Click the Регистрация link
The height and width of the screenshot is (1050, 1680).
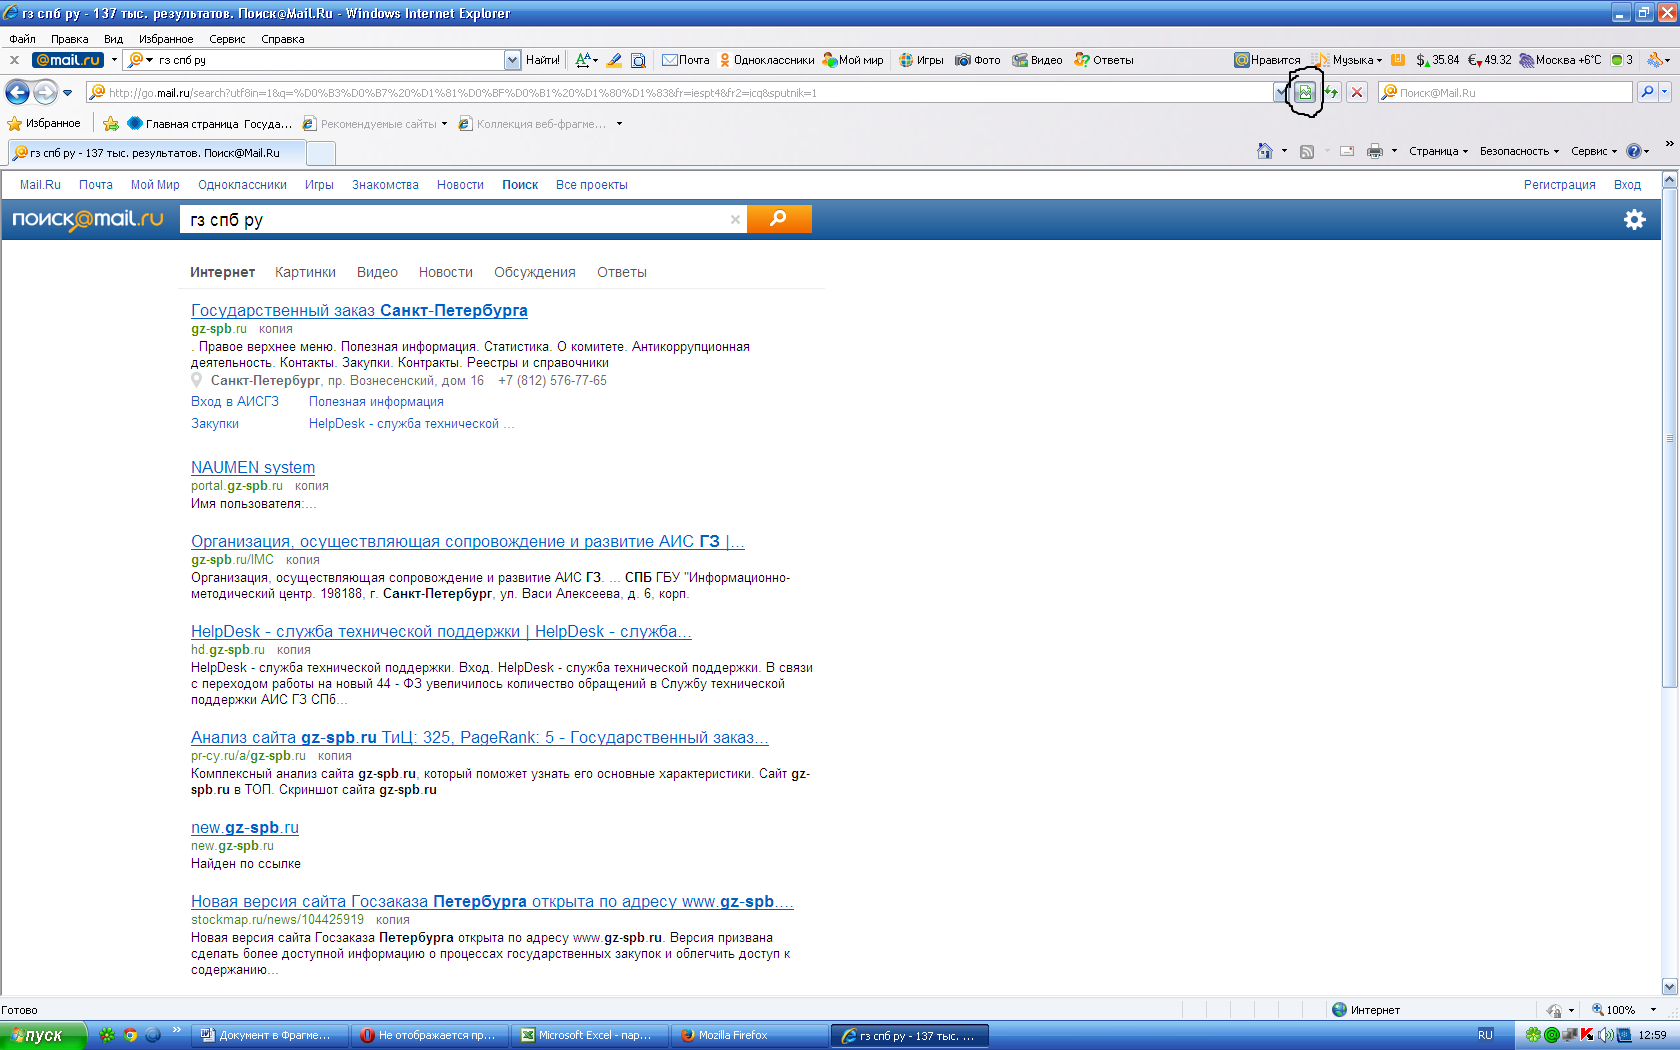[x=1559, y=185]
